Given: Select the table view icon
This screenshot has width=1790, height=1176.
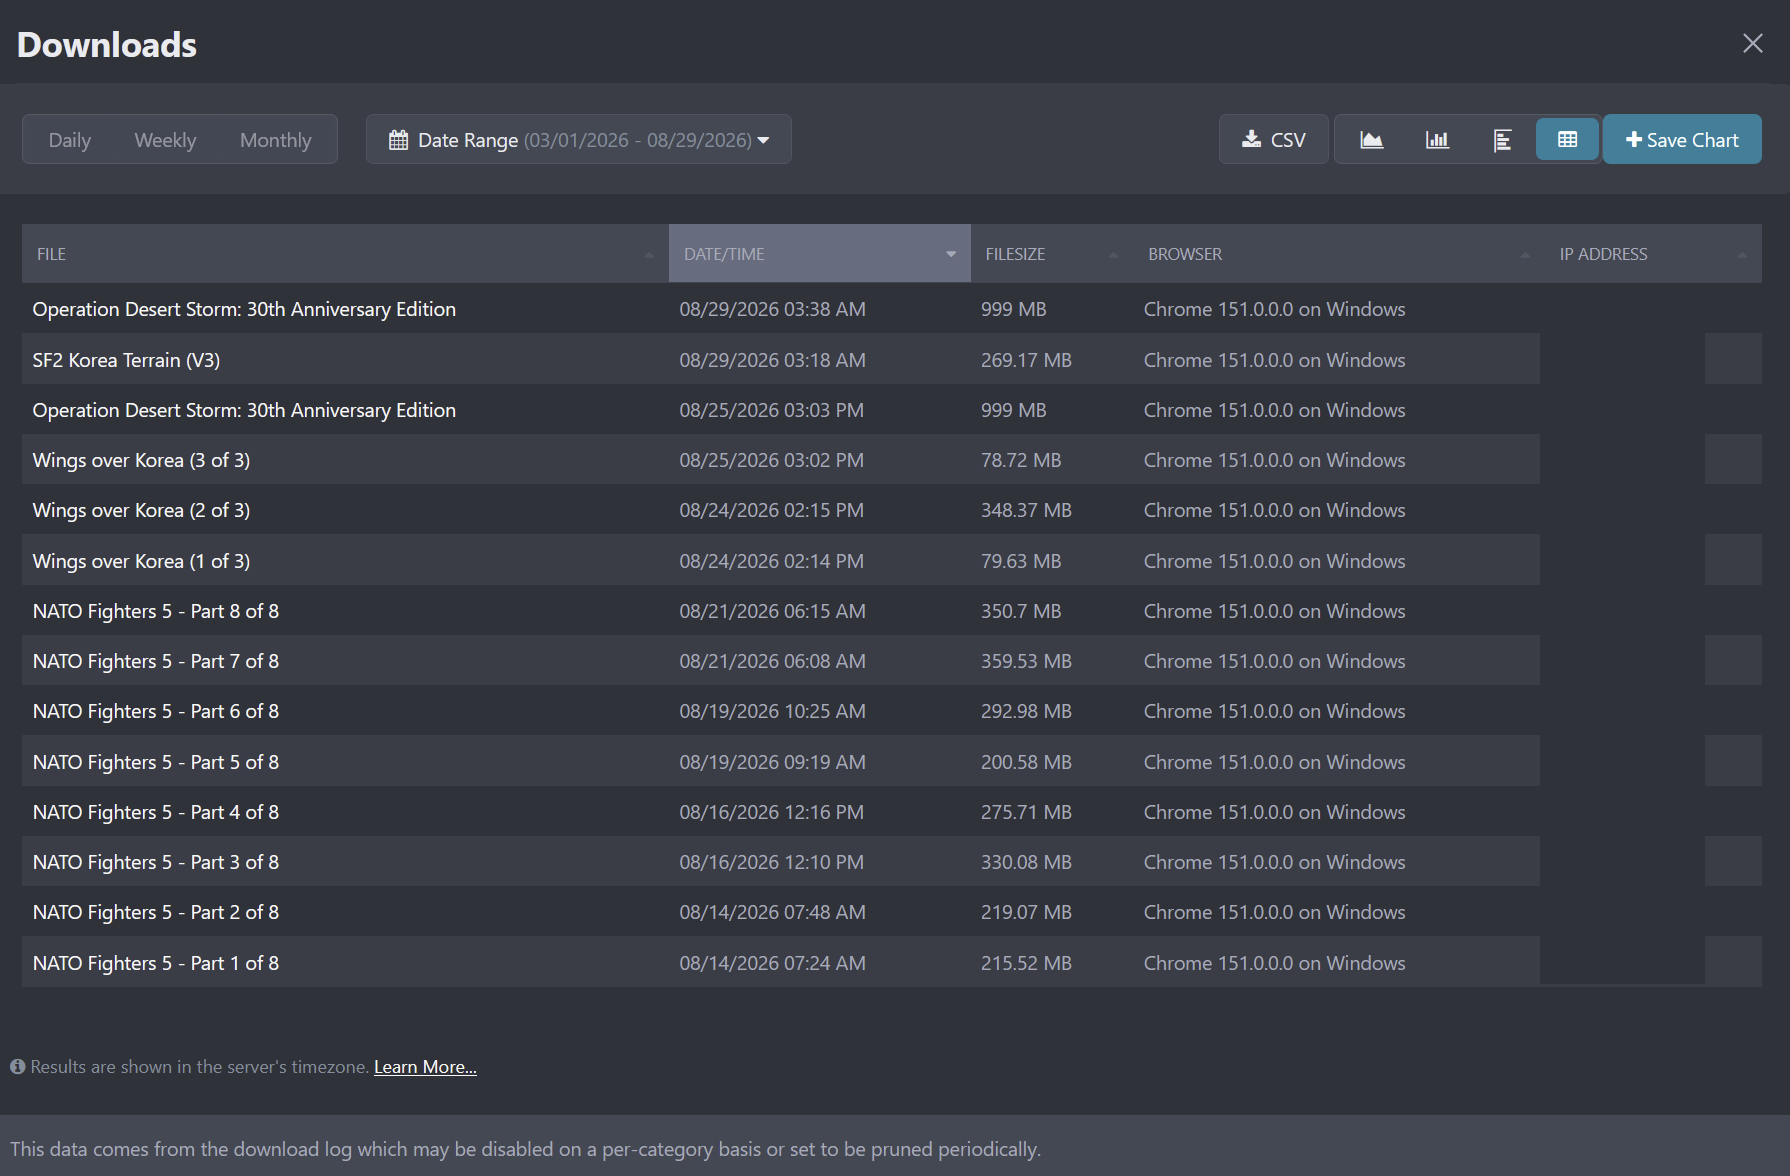Looking at the screenshot, I should coord(1567,140).
